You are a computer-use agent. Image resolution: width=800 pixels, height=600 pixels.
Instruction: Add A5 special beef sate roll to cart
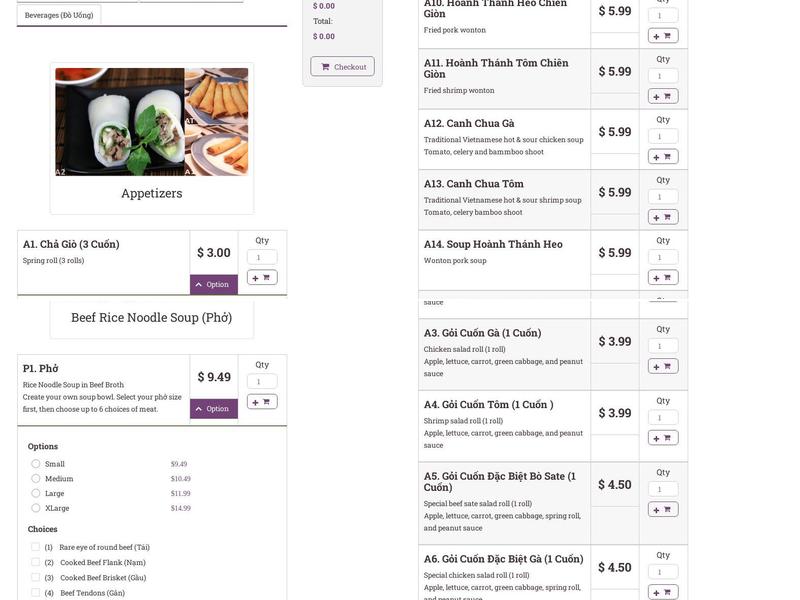(x=662, y=507)
